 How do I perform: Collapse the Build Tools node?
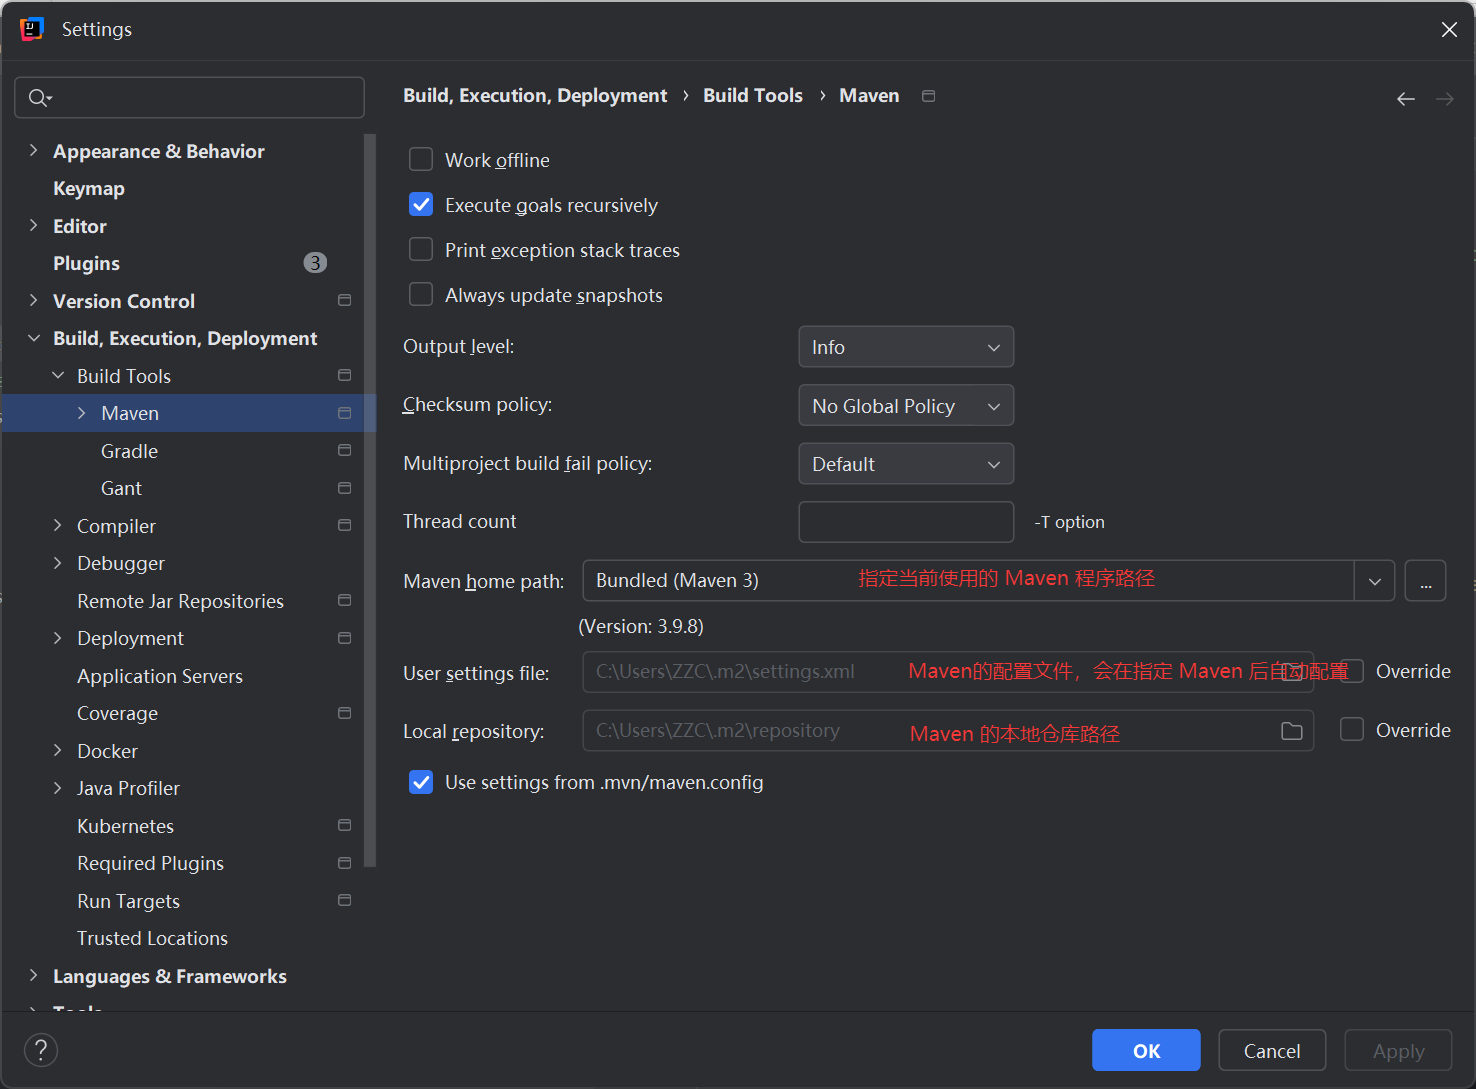58,375
